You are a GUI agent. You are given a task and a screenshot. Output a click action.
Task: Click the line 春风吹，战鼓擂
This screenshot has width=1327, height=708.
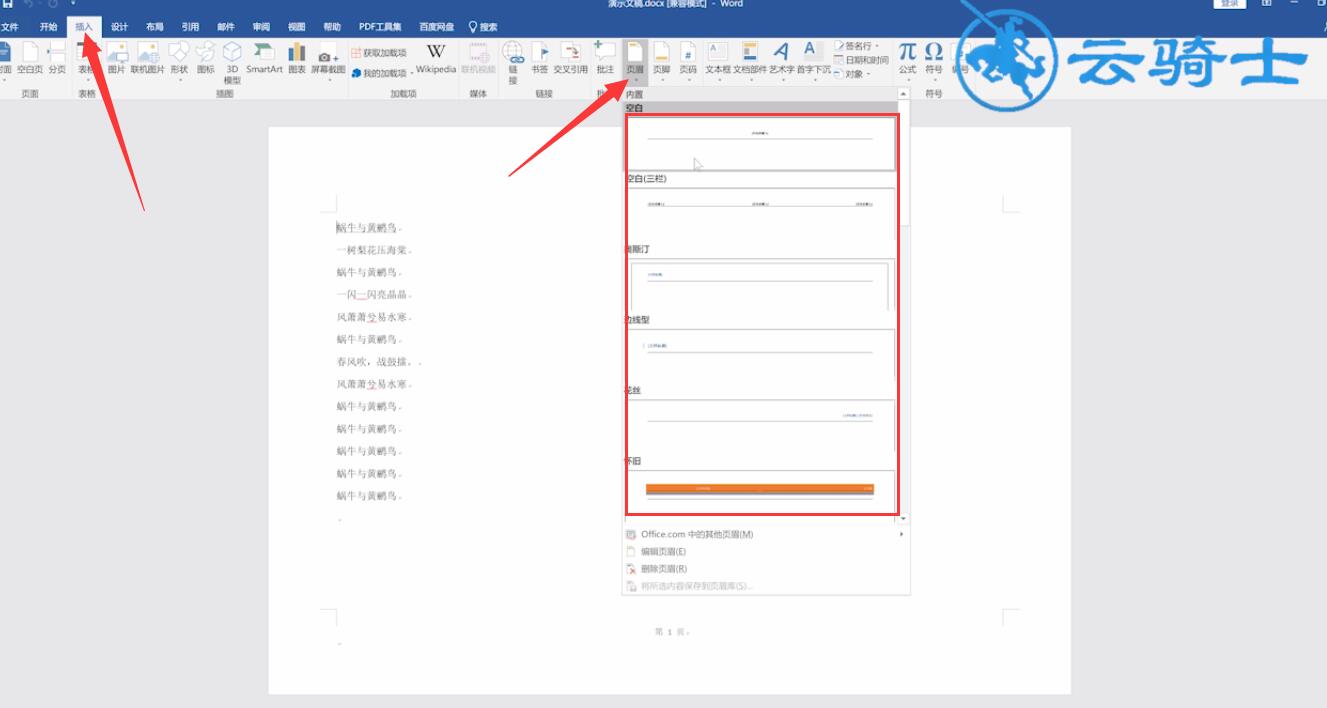click(x=374, y=361)
